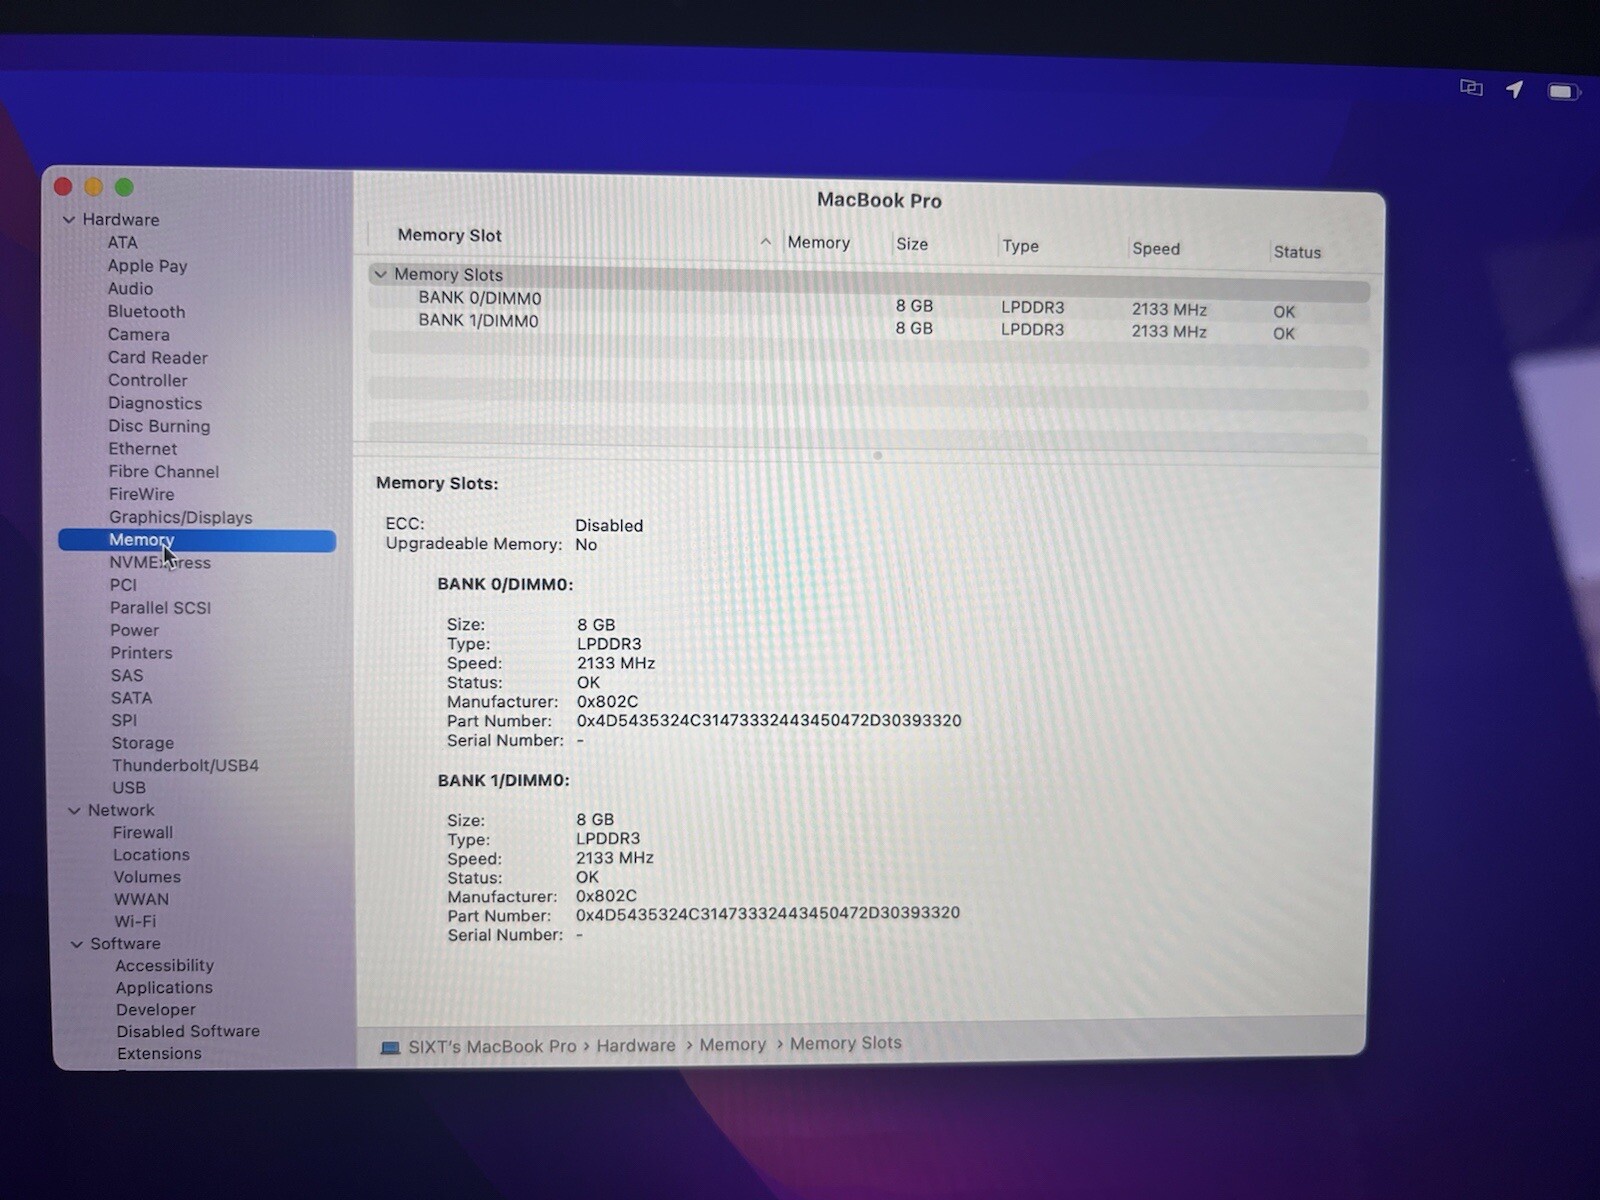The image size is (1600, 1200).
Task: Open the location services arrow icon
Action: point(1515,89)
